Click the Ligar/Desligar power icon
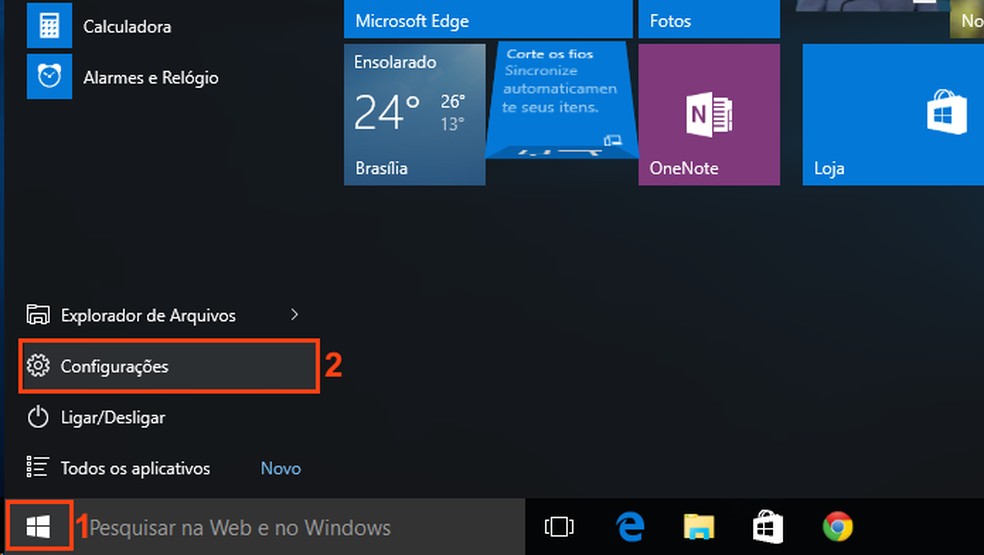This screenshot has width=984, height=555. point(38,417)
